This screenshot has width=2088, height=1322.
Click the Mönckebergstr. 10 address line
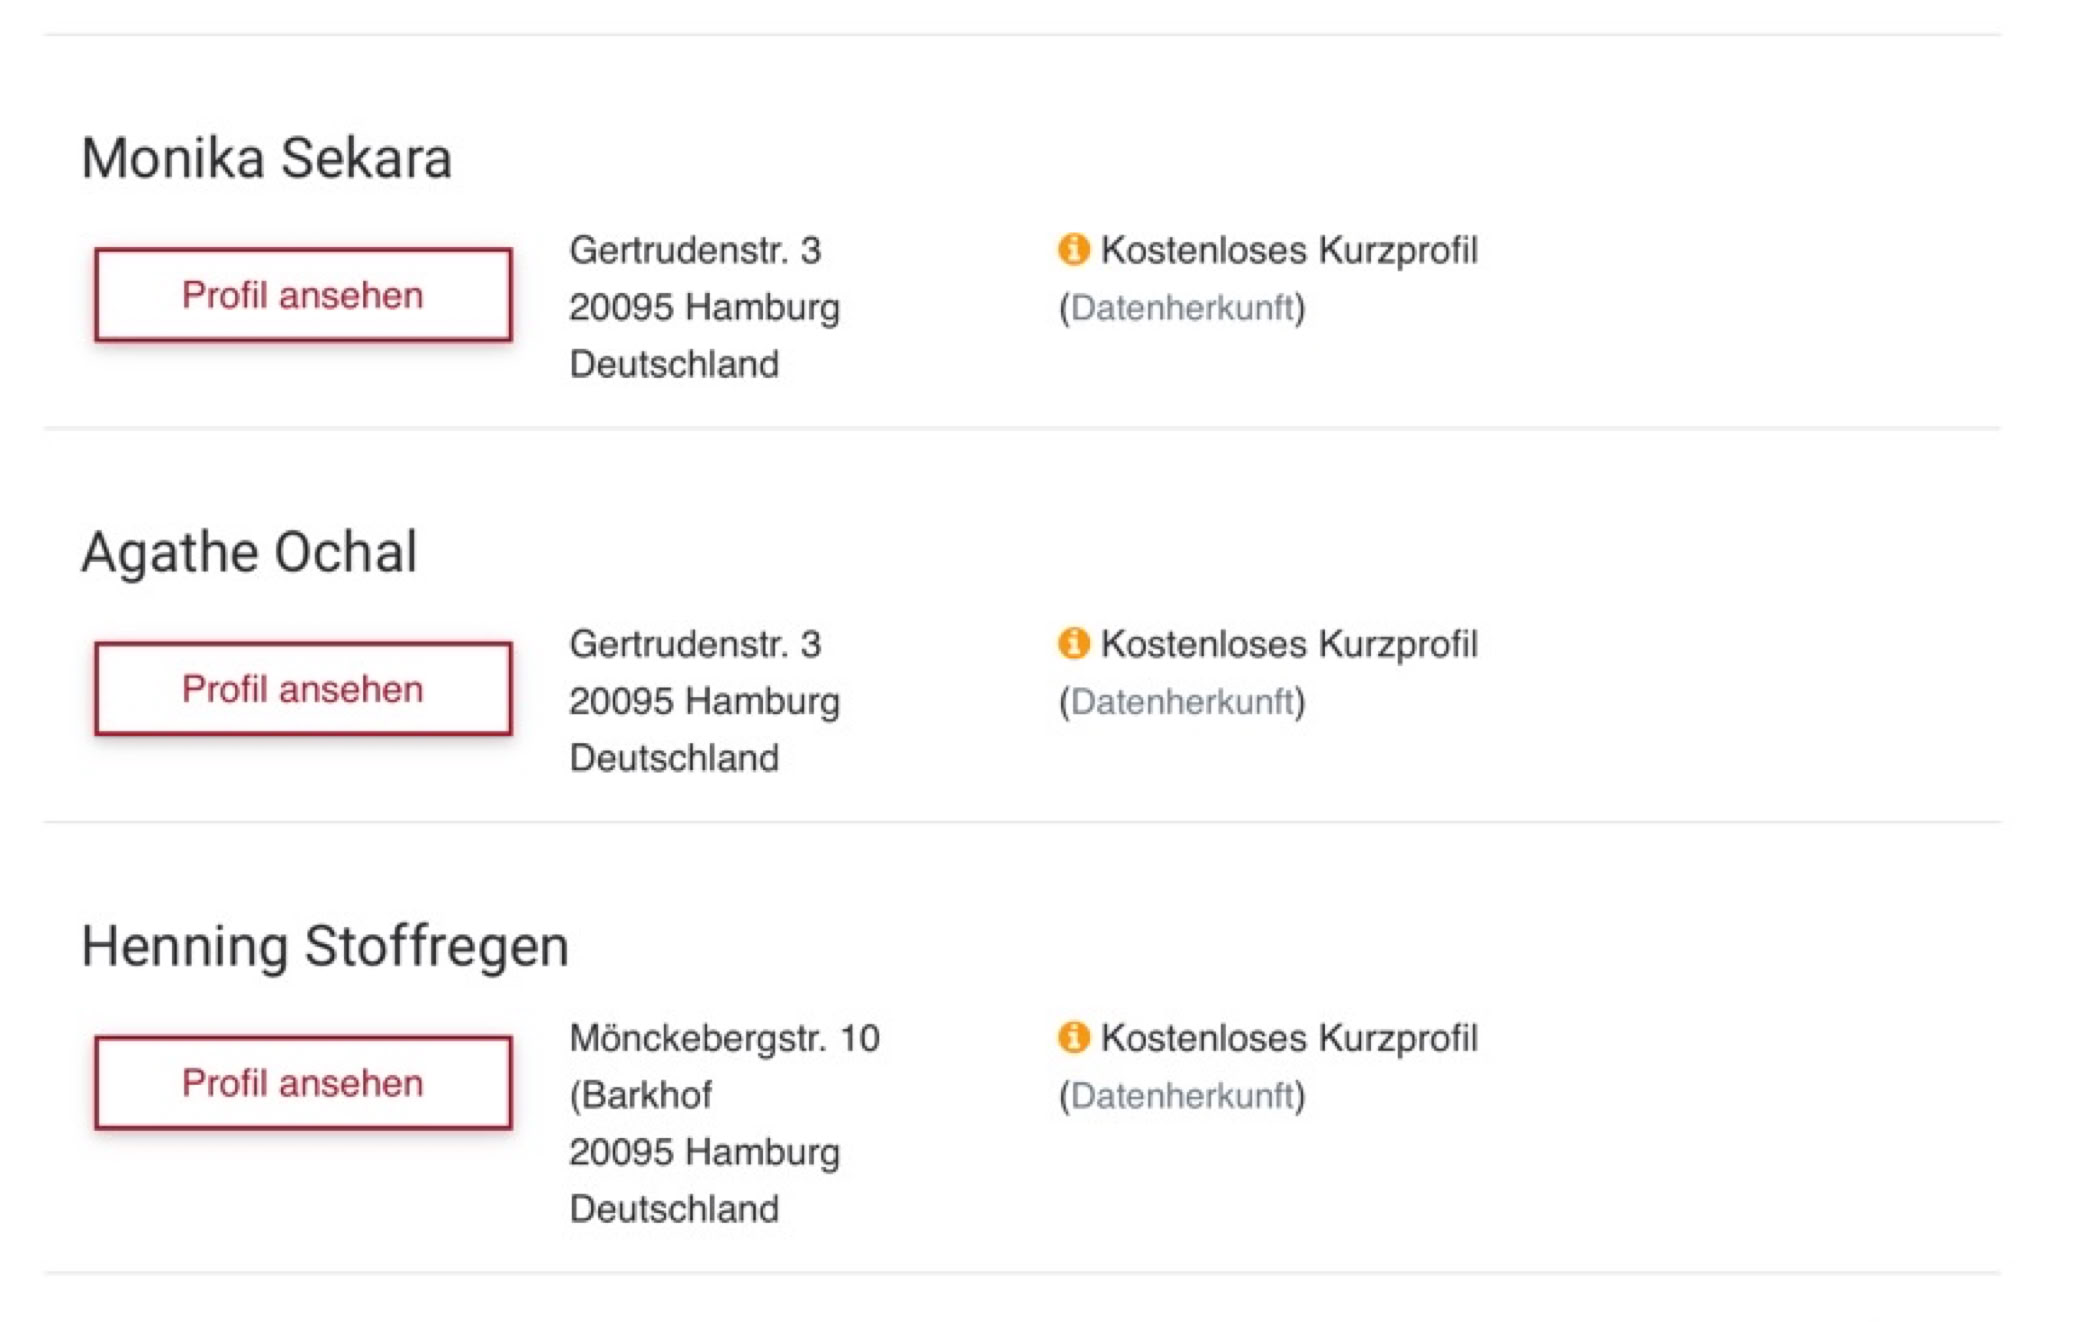click(x=724, y=1038)
